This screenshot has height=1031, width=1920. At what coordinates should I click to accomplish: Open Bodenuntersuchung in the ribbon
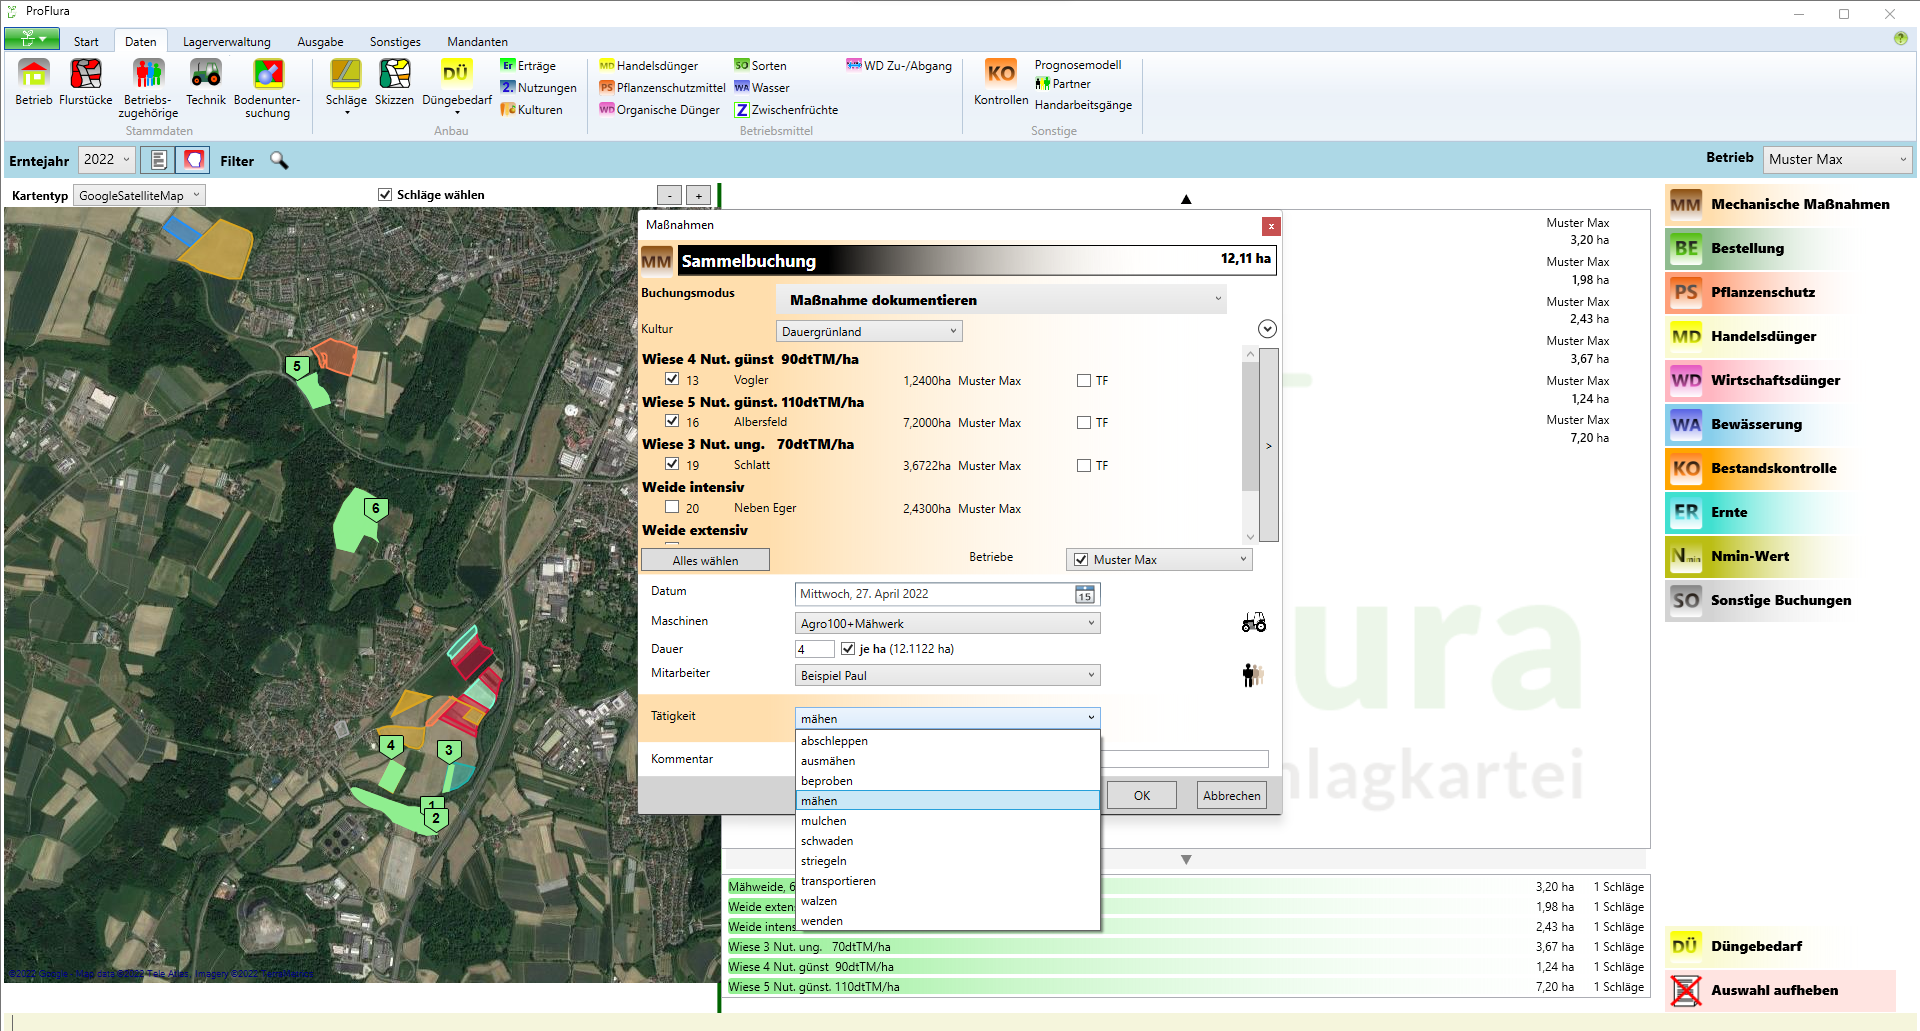267,75
